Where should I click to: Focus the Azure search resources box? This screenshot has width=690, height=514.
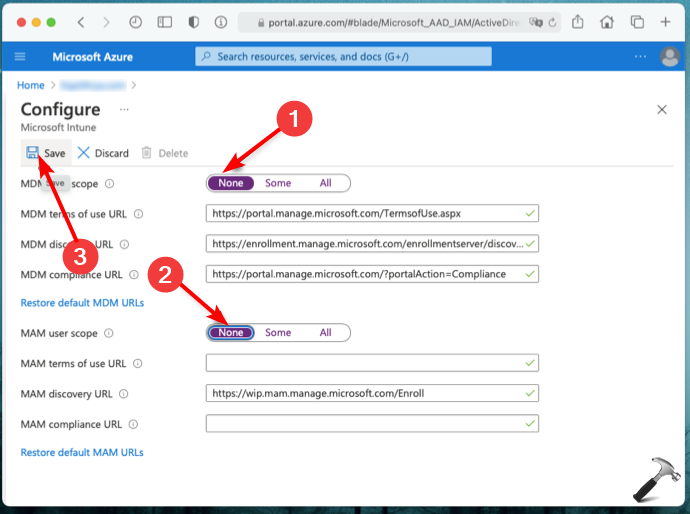(x=343, y=56)
